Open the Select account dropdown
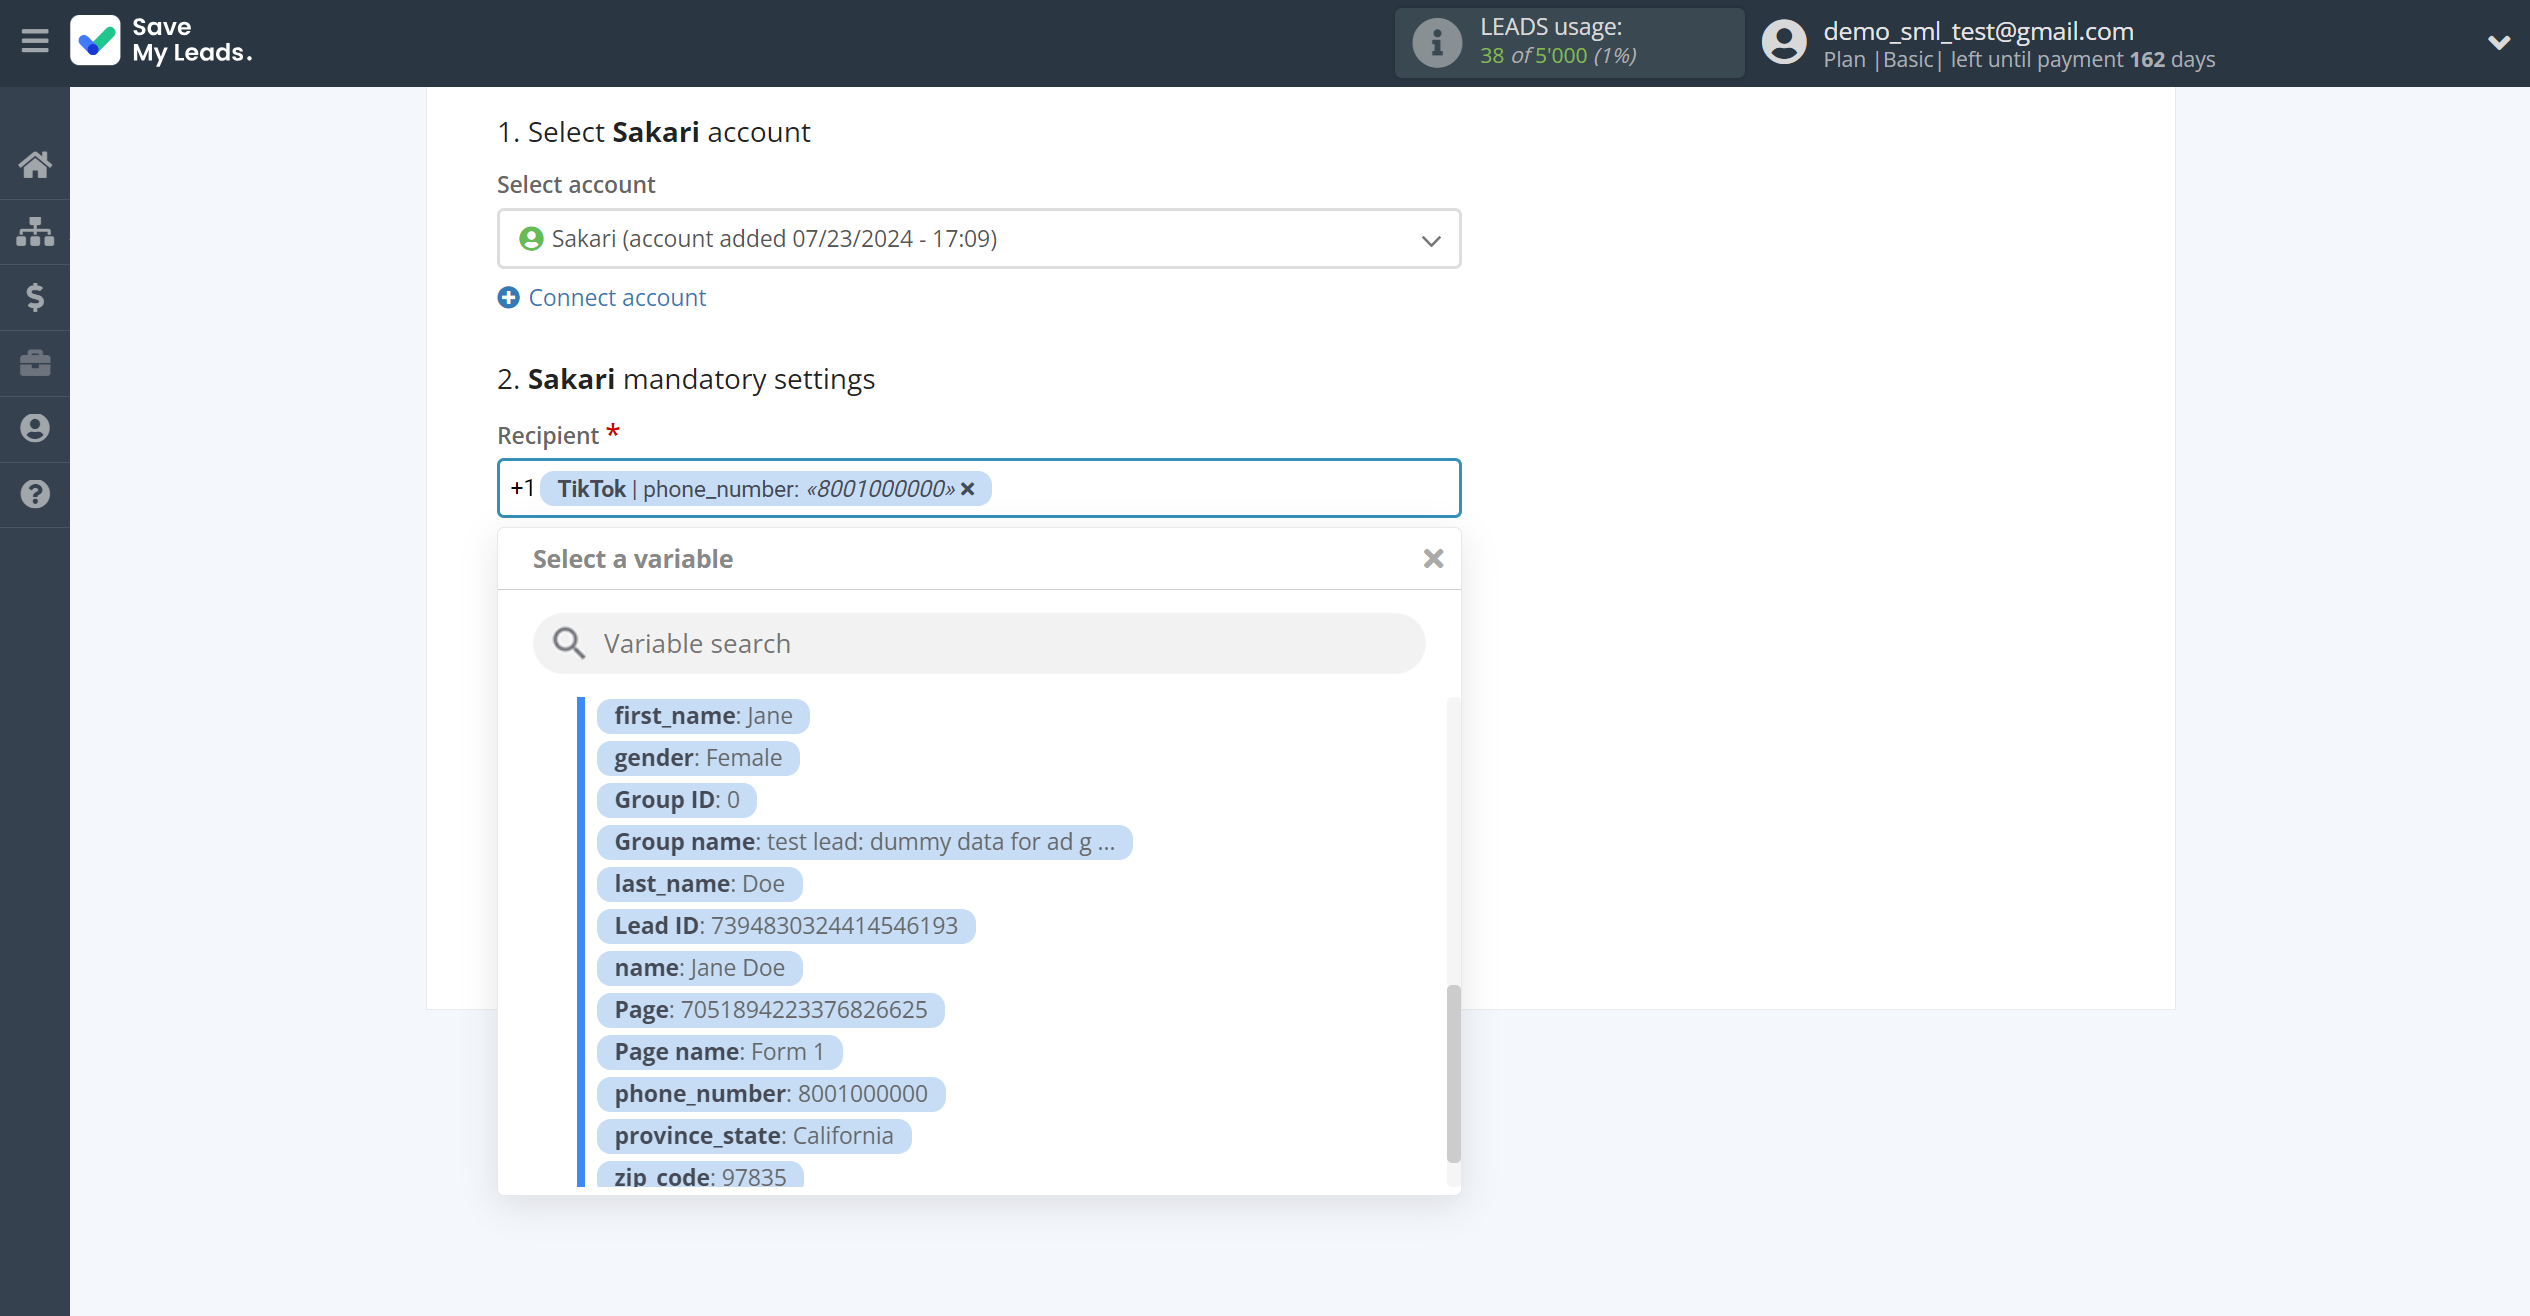Image resolution: width=2530 pixels, height=1316 pixels. [x=979, y=239]
